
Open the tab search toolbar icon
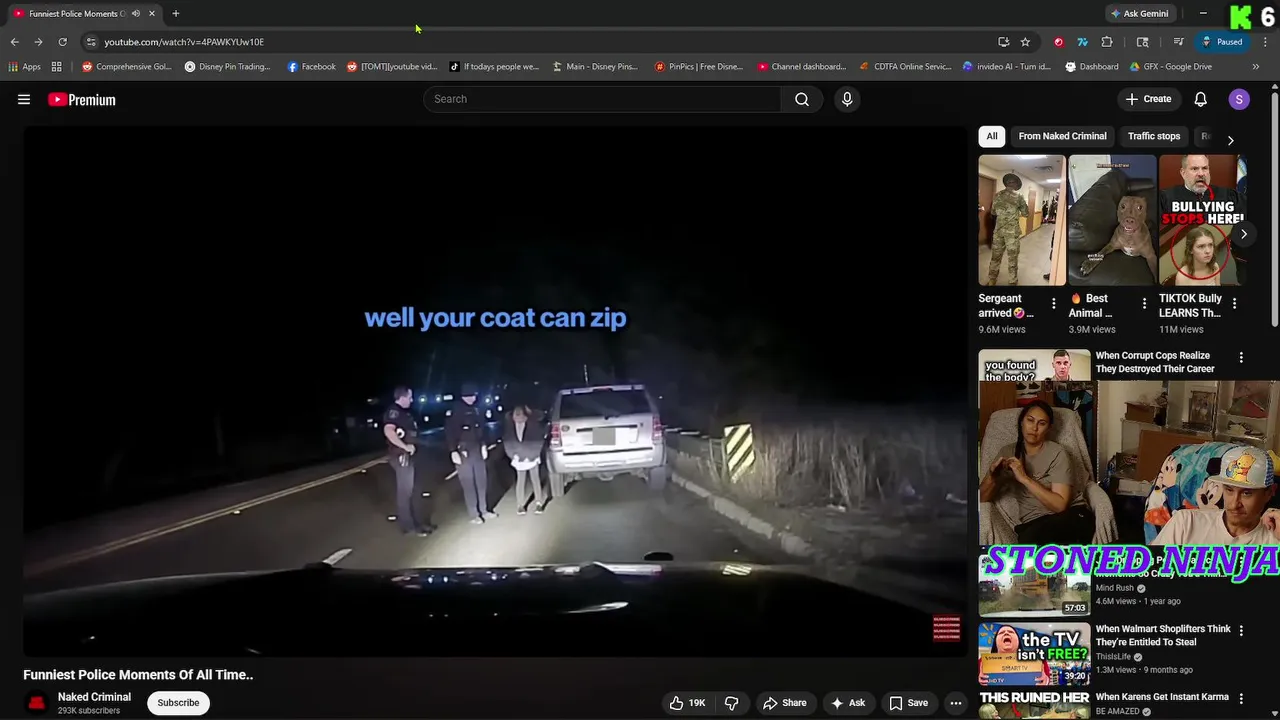pyautogui.click(x=1142, y=42)
